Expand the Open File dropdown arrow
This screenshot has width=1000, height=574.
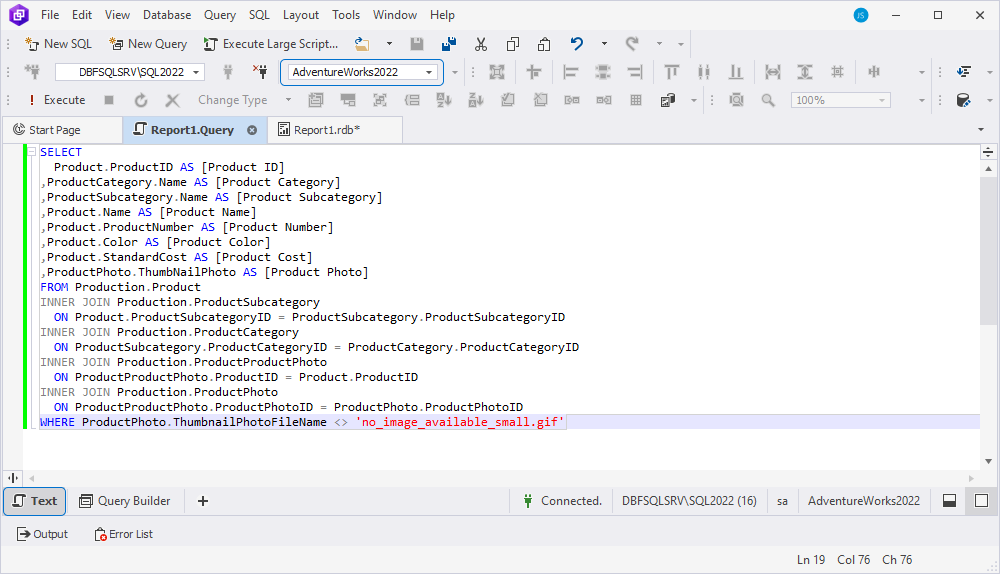pos(389,44)
